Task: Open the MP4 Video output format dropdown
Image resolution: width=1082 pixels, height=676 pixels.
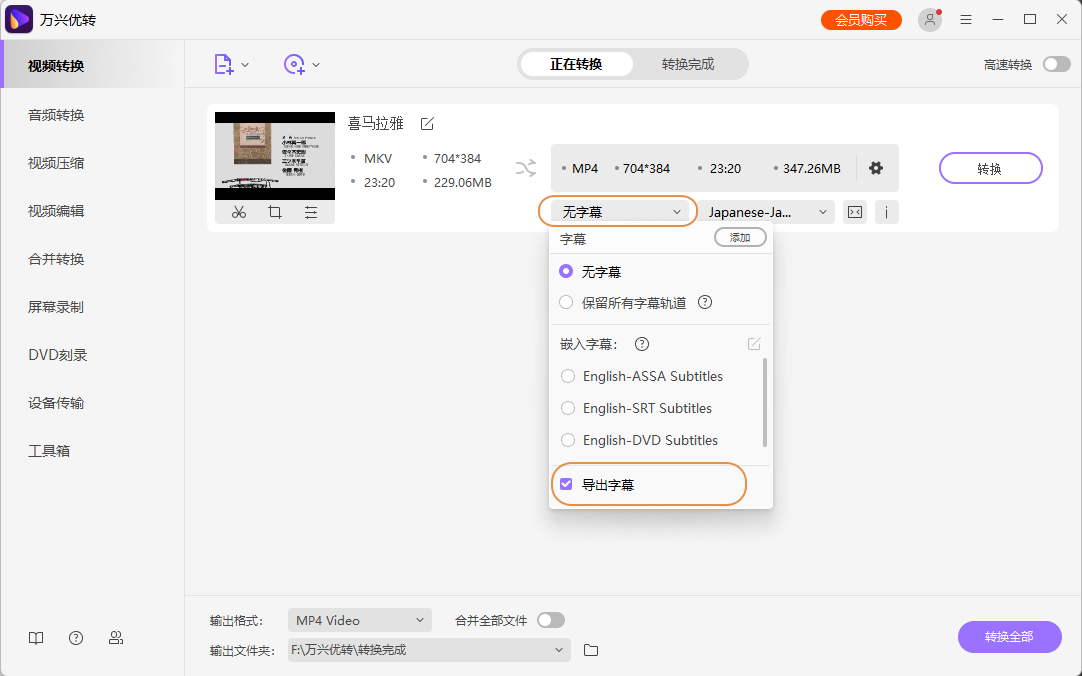Action: (x=359, y=620)
